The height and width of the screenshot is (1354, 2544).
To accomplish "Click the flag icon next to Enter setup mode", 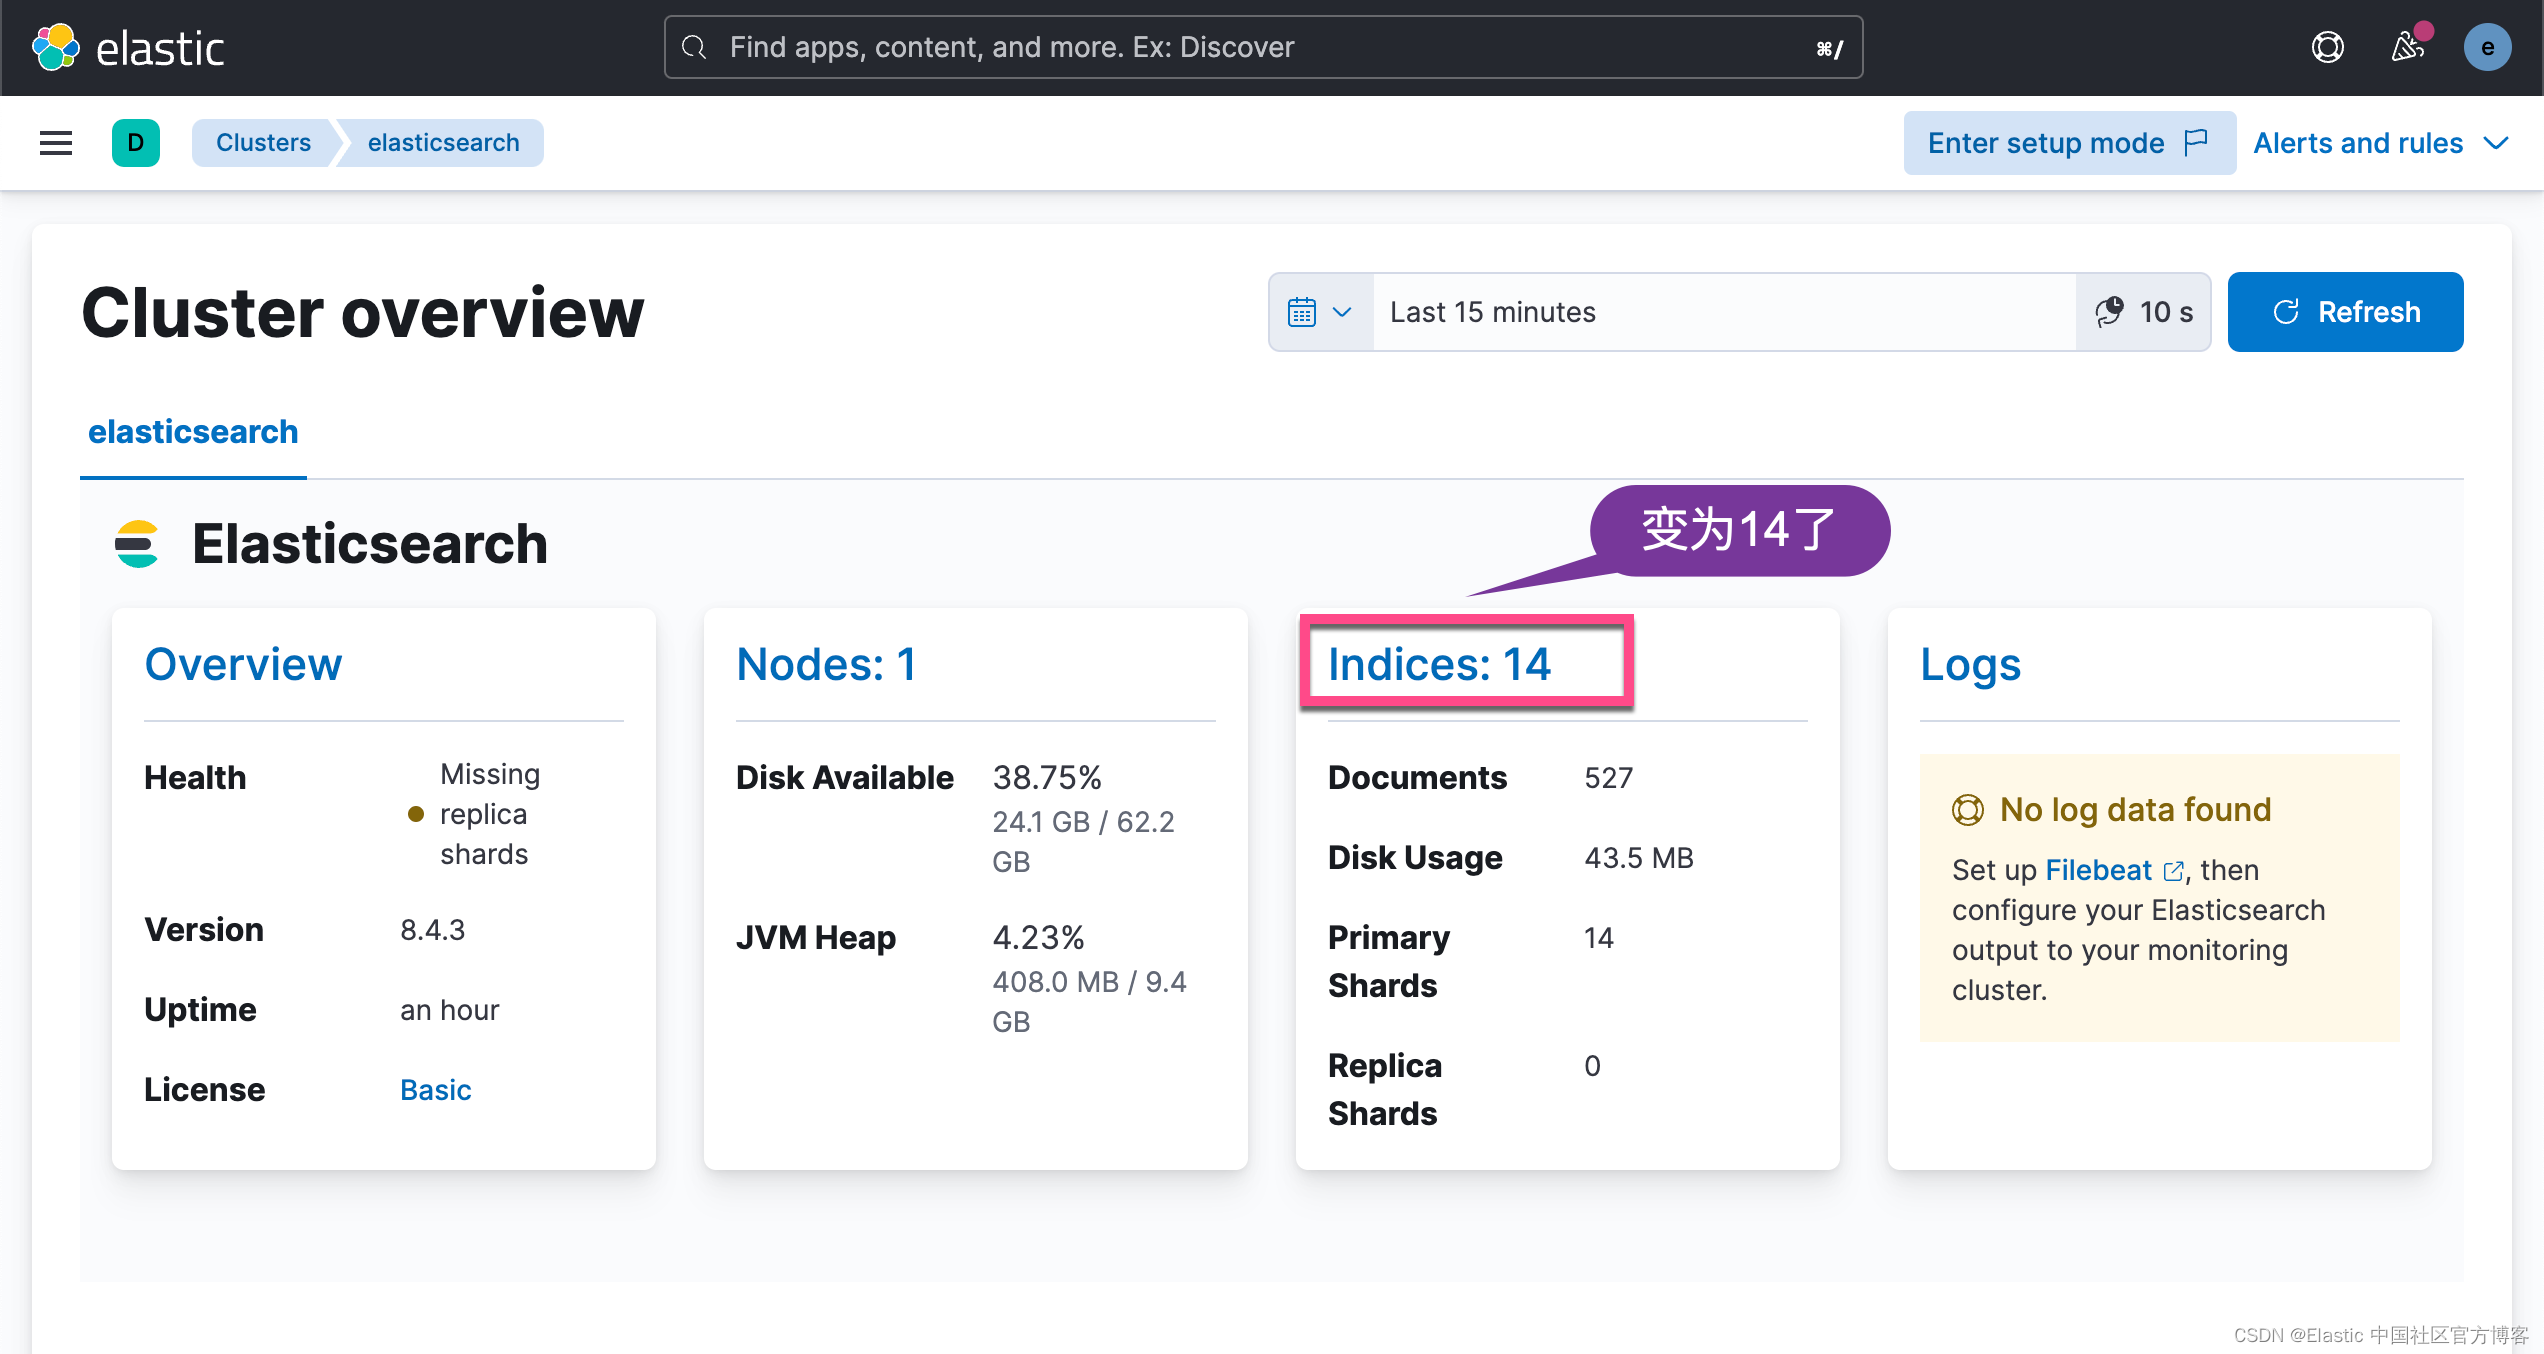I will tap(2196, 142).
